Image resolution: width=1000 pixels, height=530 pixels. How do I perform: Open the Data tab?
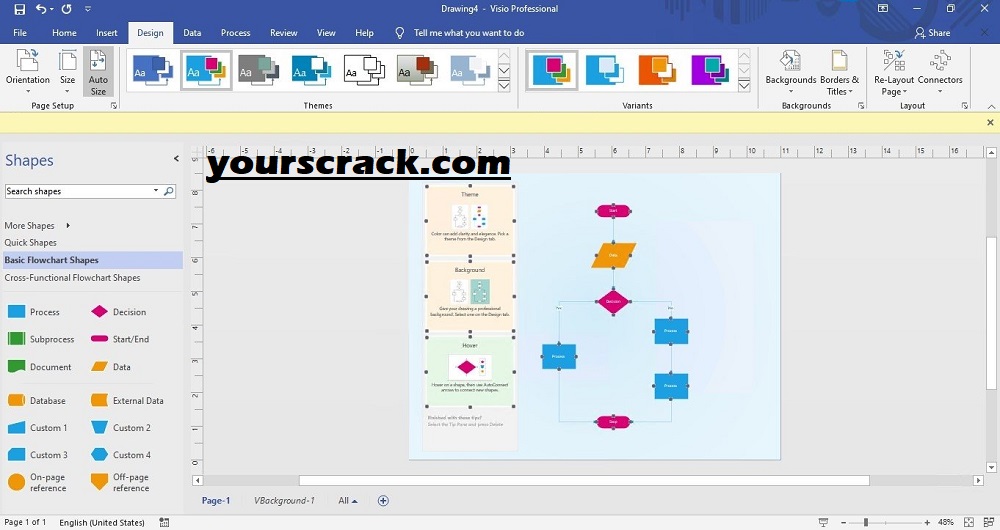click(192, 33)
